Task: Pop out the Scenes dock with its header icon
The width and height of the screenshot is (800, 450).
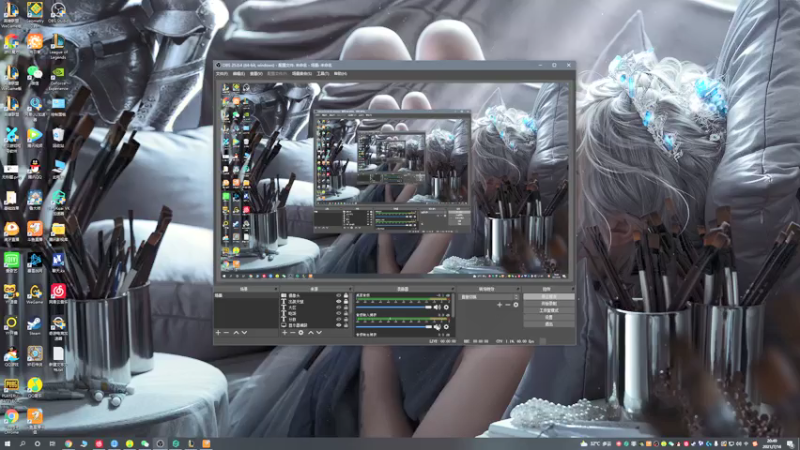Action: [276, 289]
